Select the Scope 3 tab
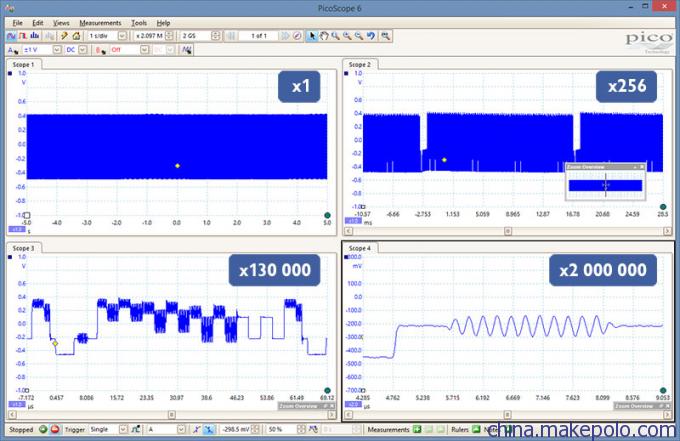Viewport: 680px width, 441px height. (x=23, y=248)
